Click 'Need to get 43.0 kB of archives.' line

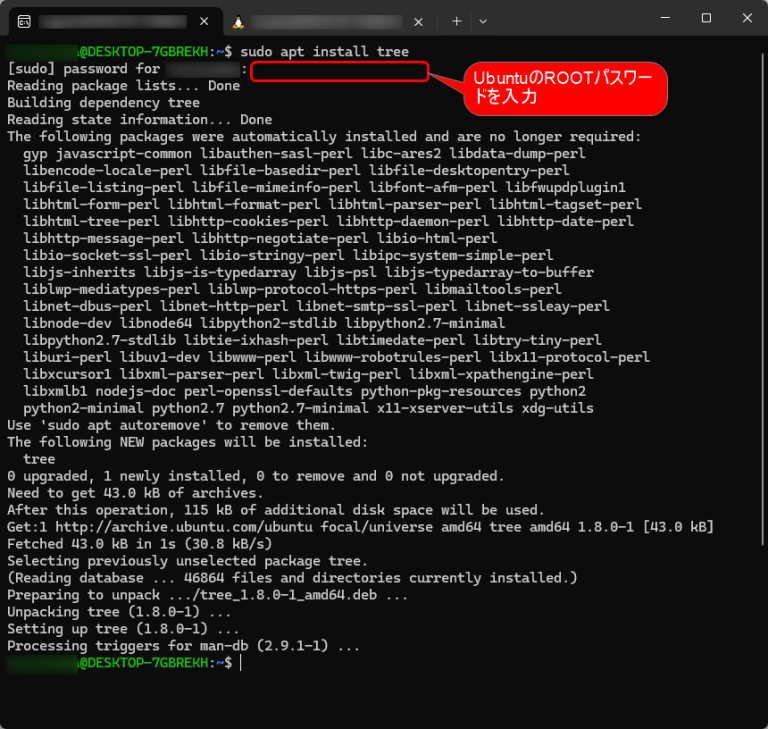click(135, 493)
